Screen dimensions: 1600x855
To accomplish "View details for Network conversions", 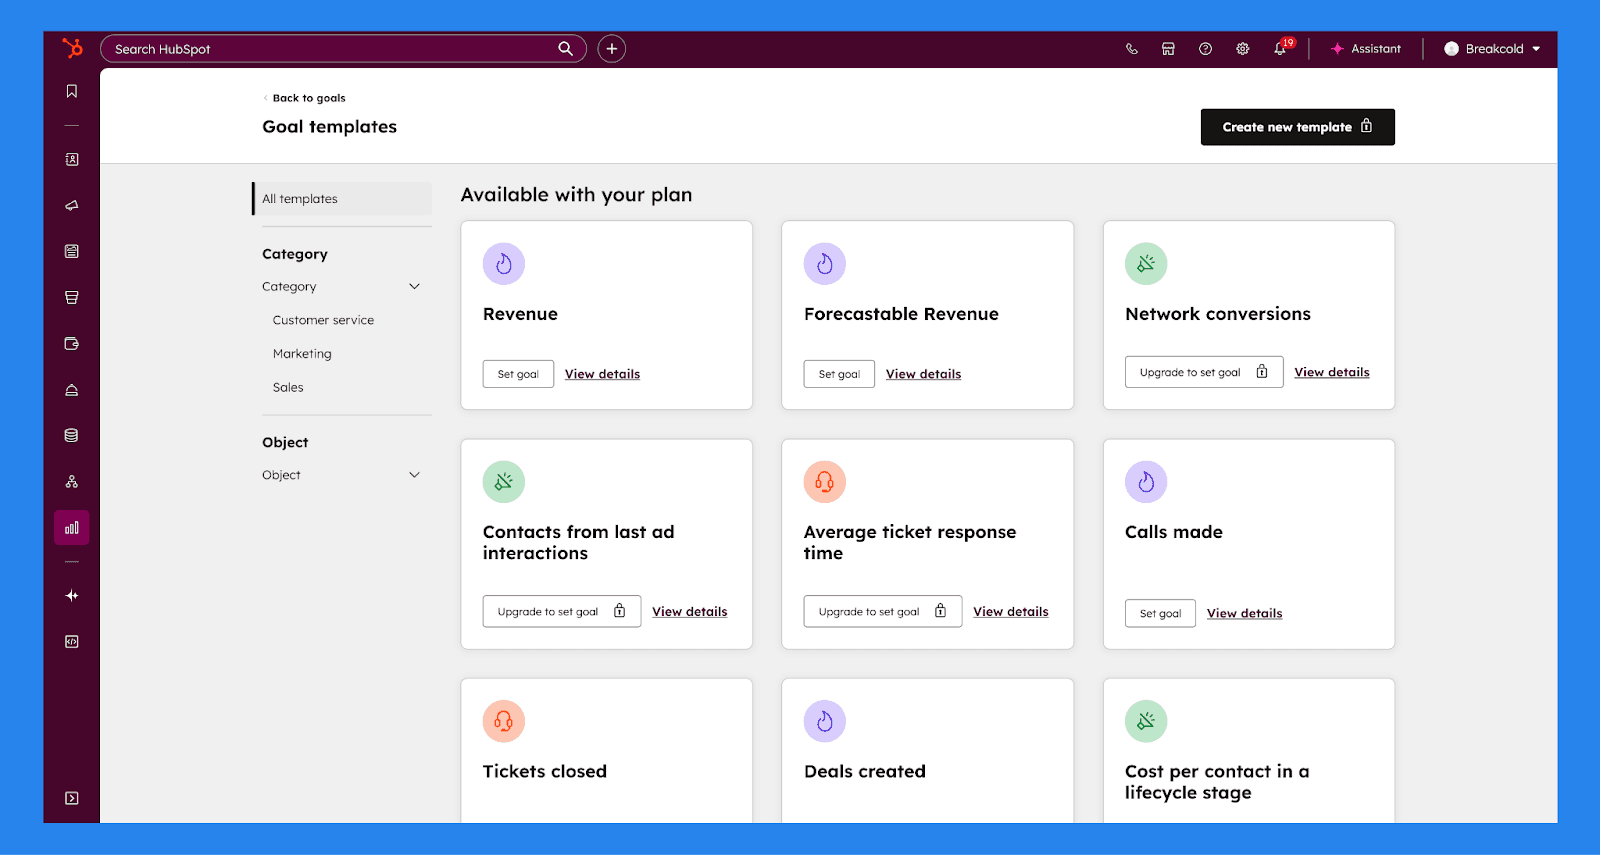I will coord(1332,372).
